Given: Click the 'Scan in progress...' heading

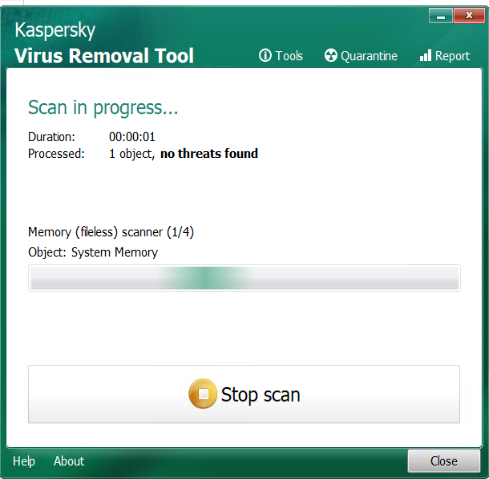Looking at the screenshot, I should (103, 108).
